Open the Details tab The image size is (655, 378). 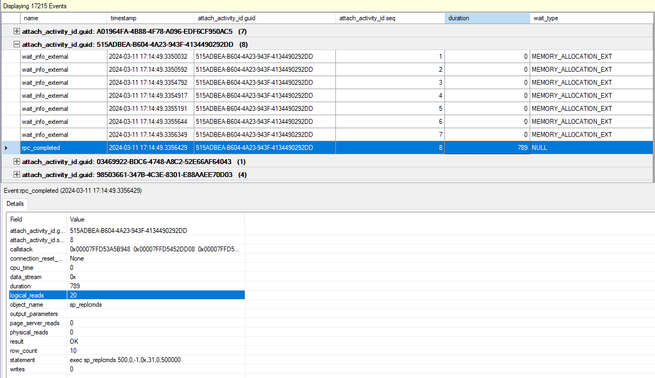tap(15, 204)
